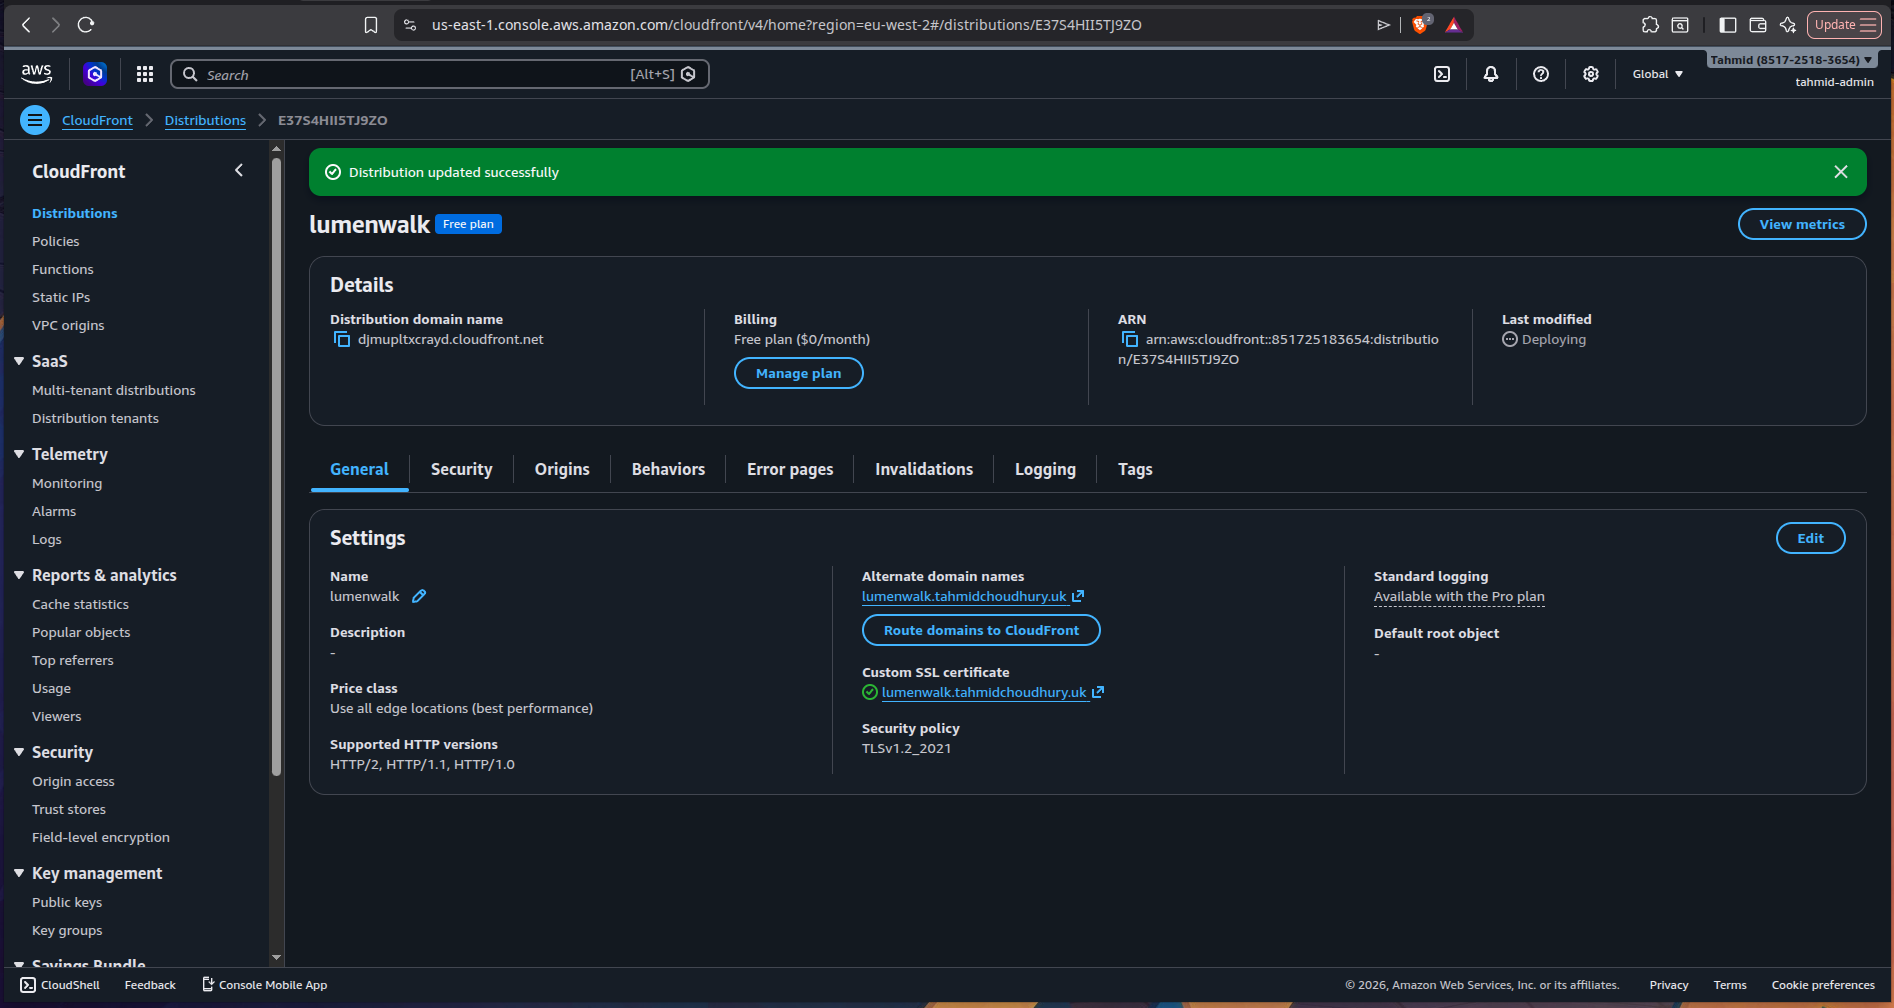Screen dimensions: 1894x1008
Task: Click the Distributions breadcrumb link
Action: click(x=205, y=120)
